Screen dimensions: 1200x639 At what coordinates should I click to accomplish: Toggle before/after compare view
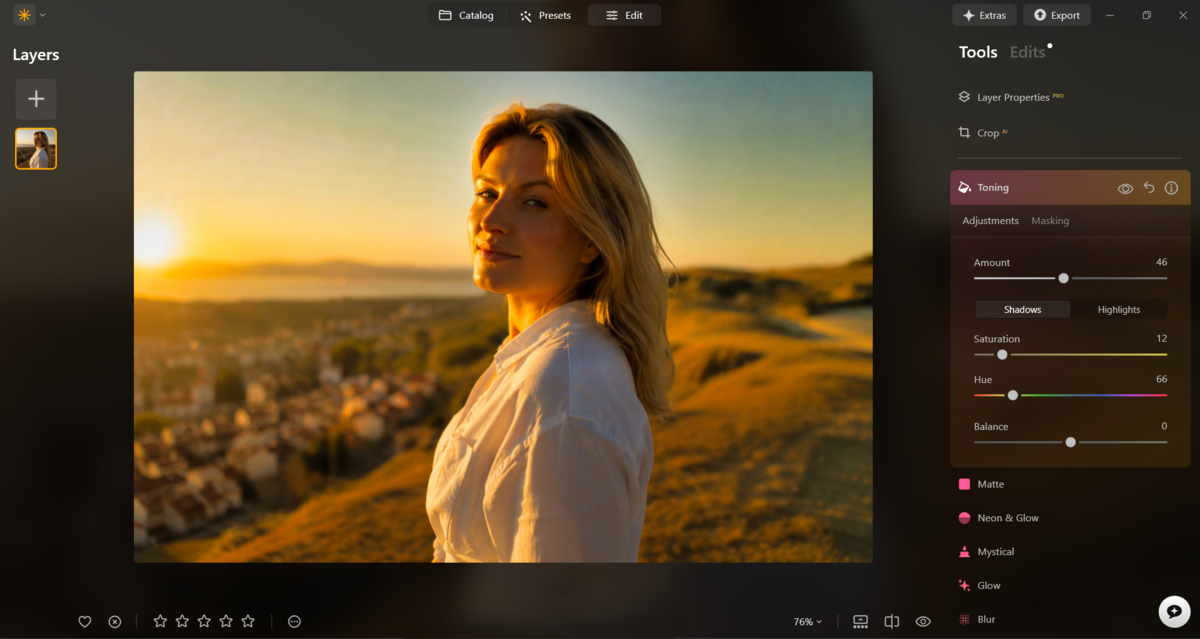[892, 622]
